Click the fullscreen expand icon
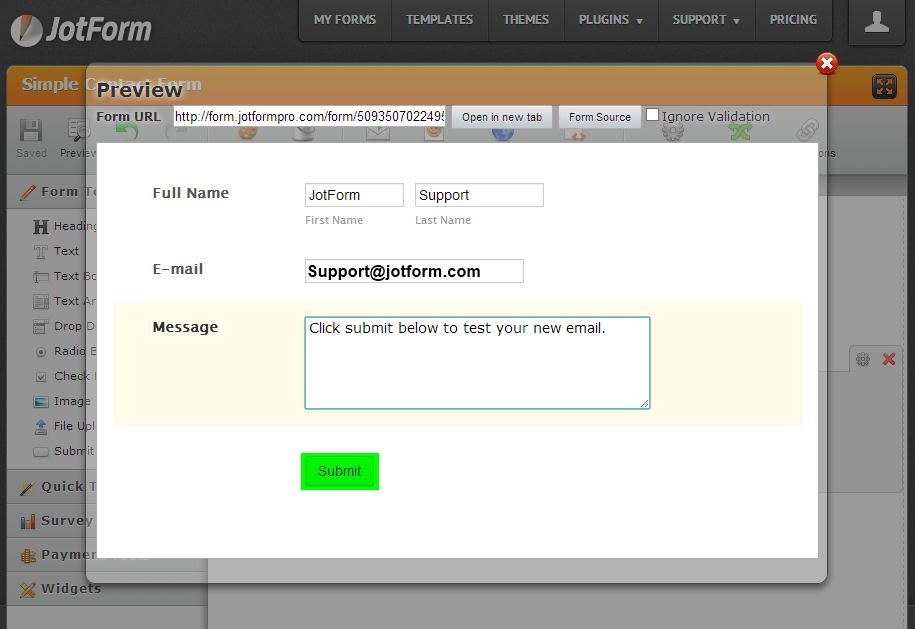Viewport: 915px width, 629px height. [x=884, y=86]
